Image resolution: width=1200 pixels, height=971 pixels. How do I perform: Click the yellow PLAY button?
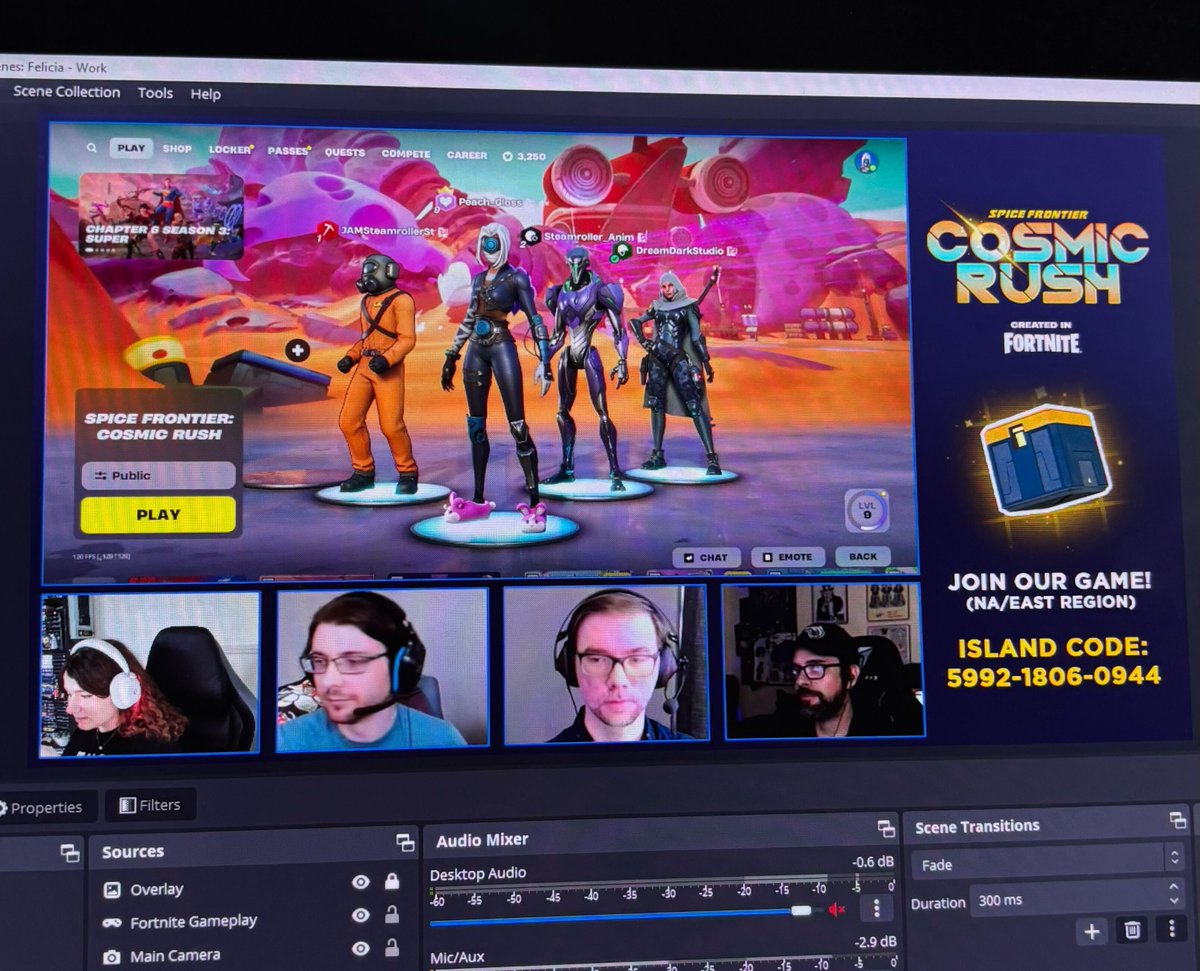[x=158, y=515]
